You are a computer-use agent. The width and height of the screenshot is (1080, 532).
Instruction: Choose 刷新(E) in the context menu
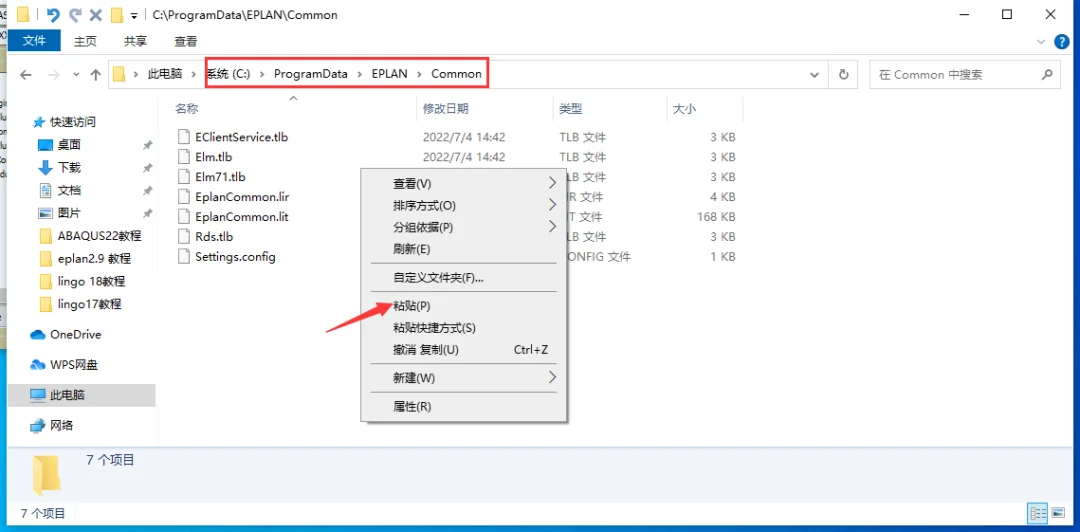point(464,249)
